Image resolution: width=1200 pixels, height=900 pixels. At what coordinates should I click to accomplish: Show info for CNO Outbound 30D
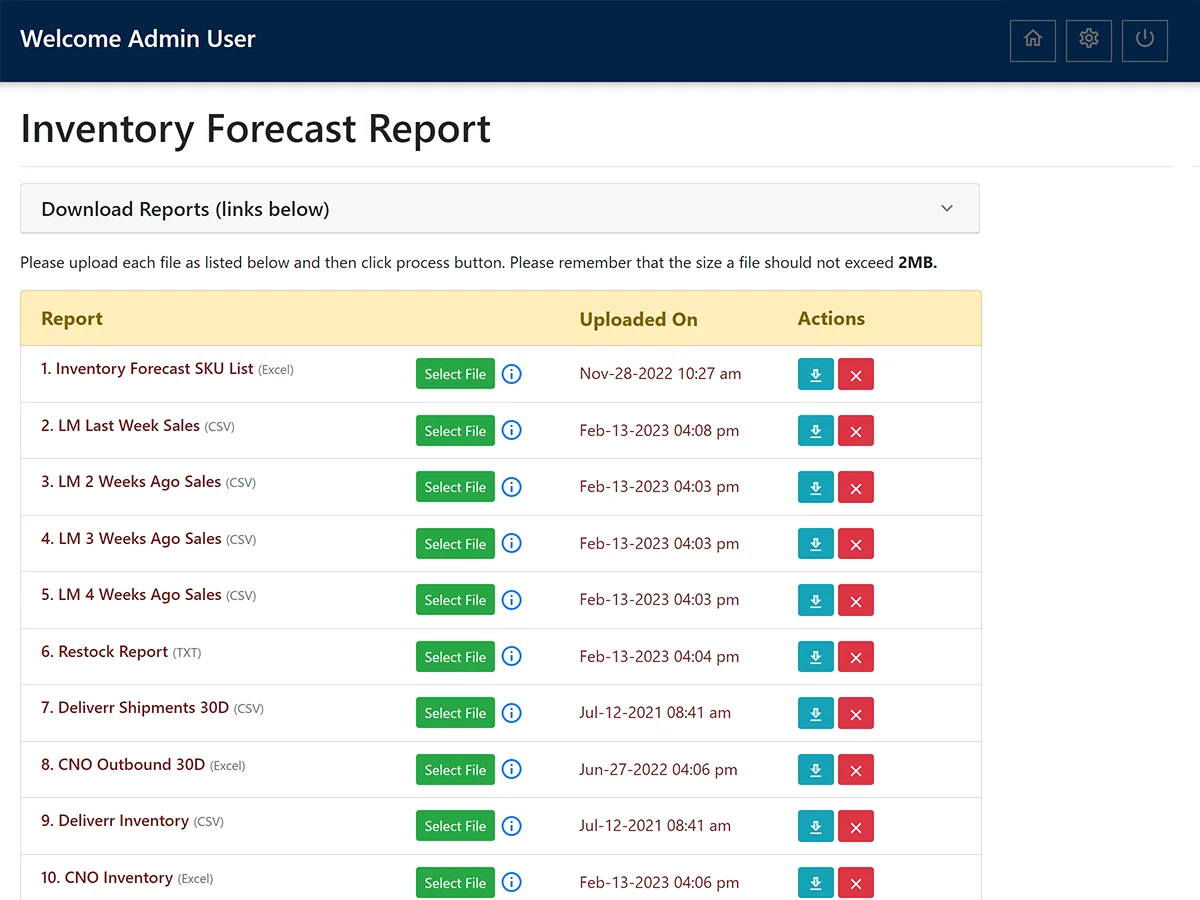click(x=512, y=770)
